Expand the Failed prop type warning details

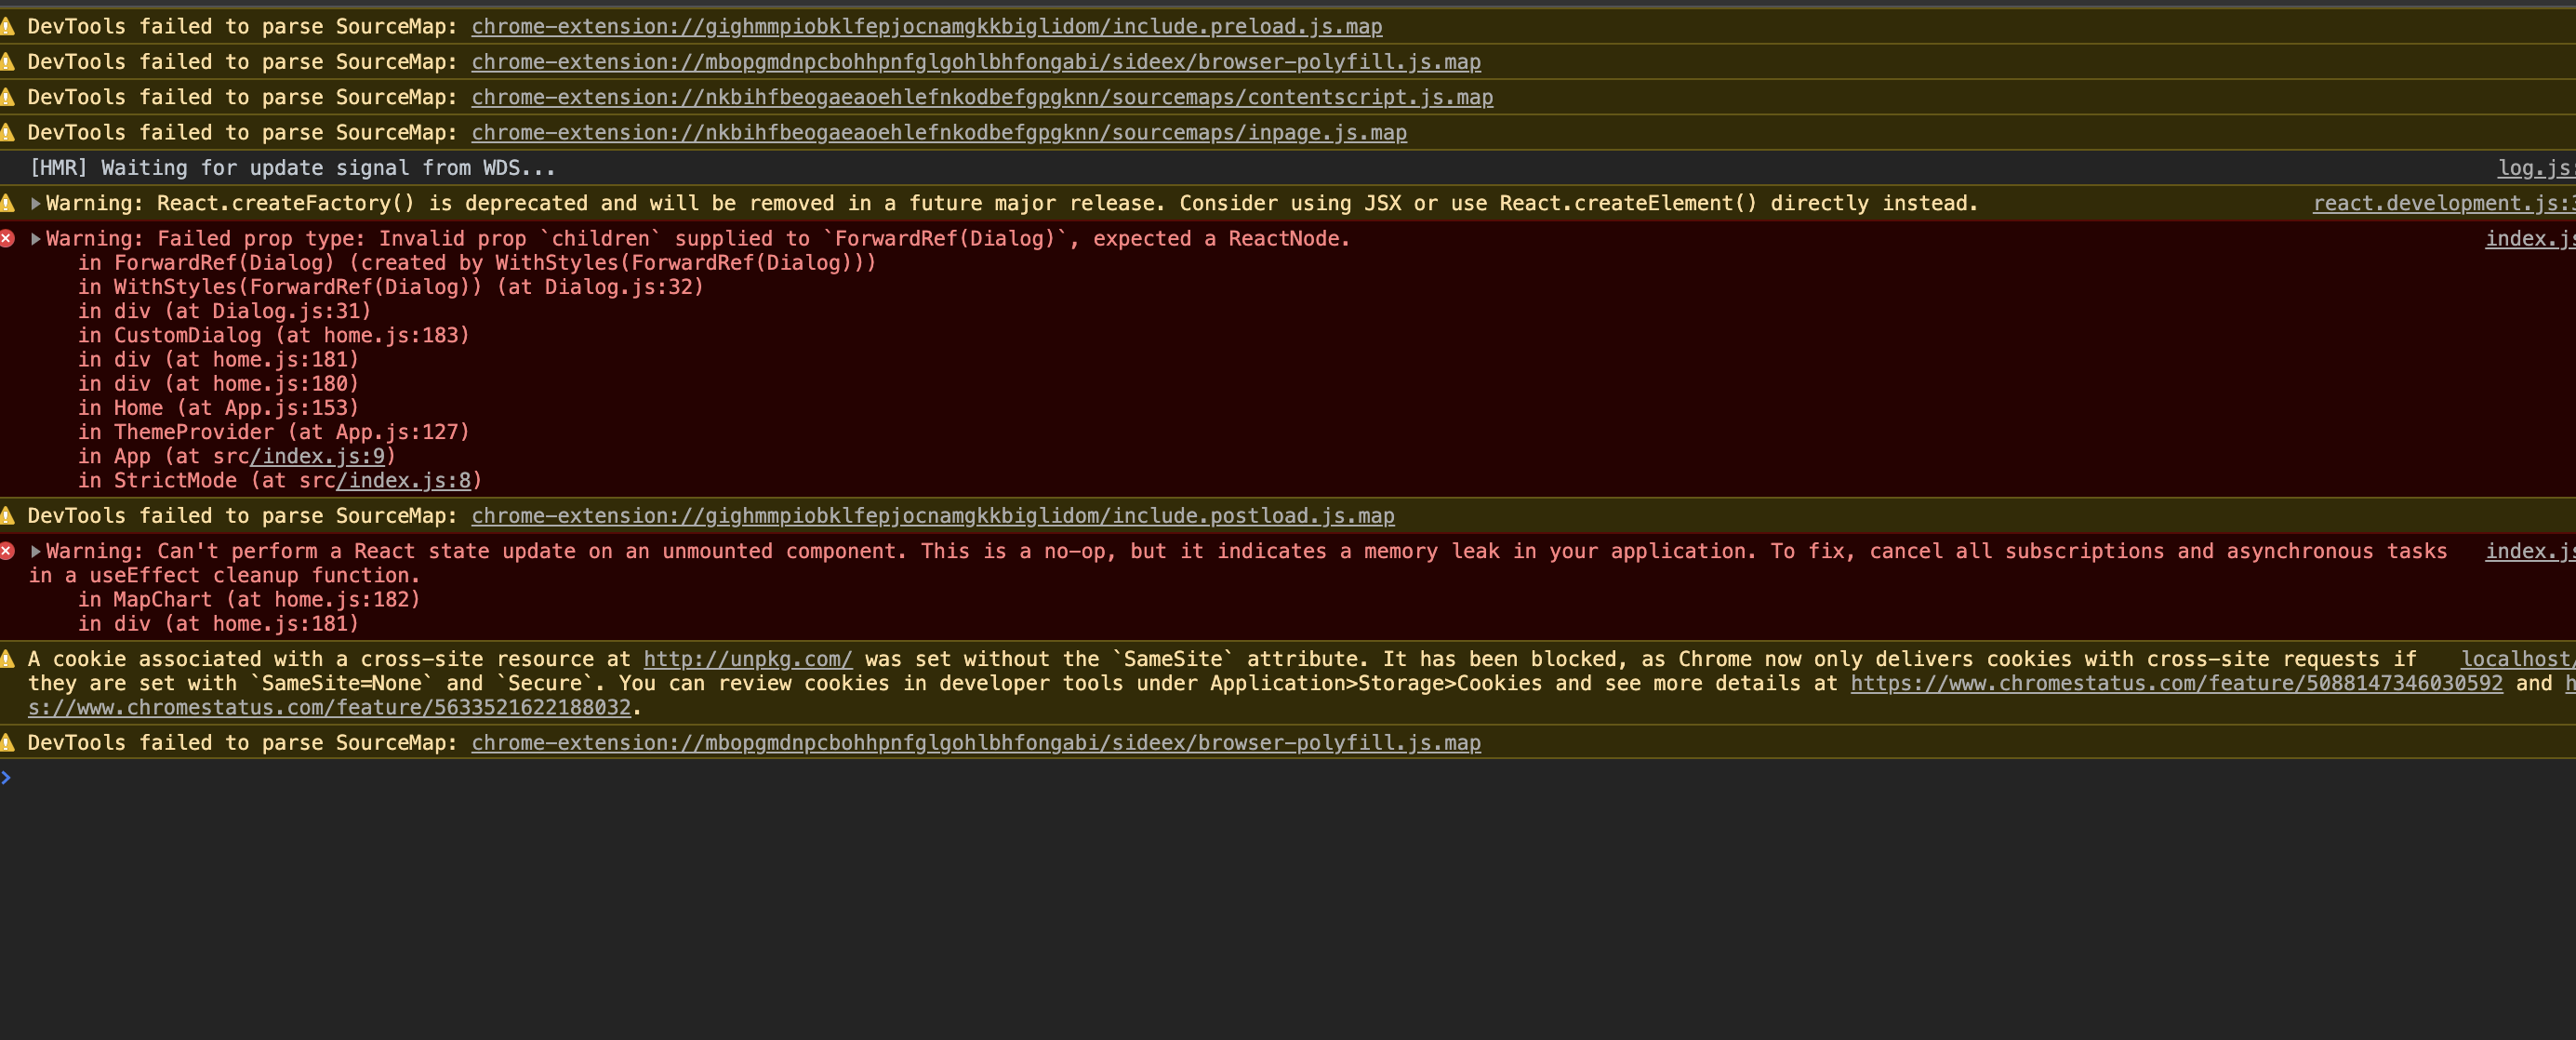pos(36,238)
